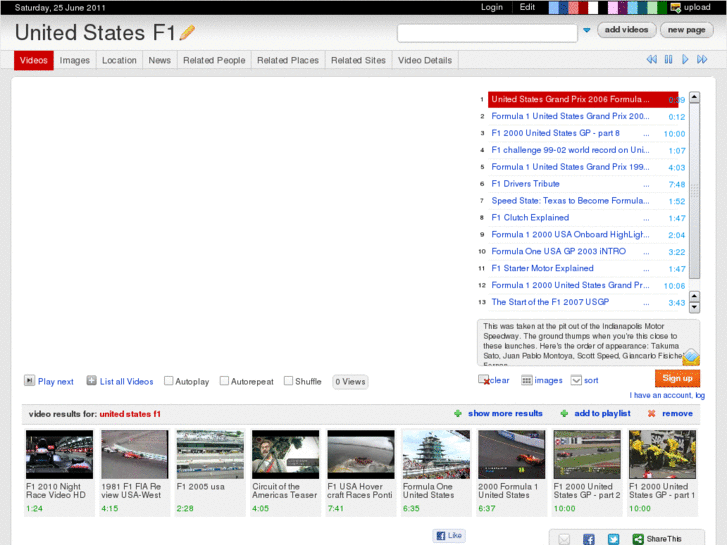The image size is (727, 545).
Task: Click the green plus beside show more results
Action: click(x=458, y=413)
